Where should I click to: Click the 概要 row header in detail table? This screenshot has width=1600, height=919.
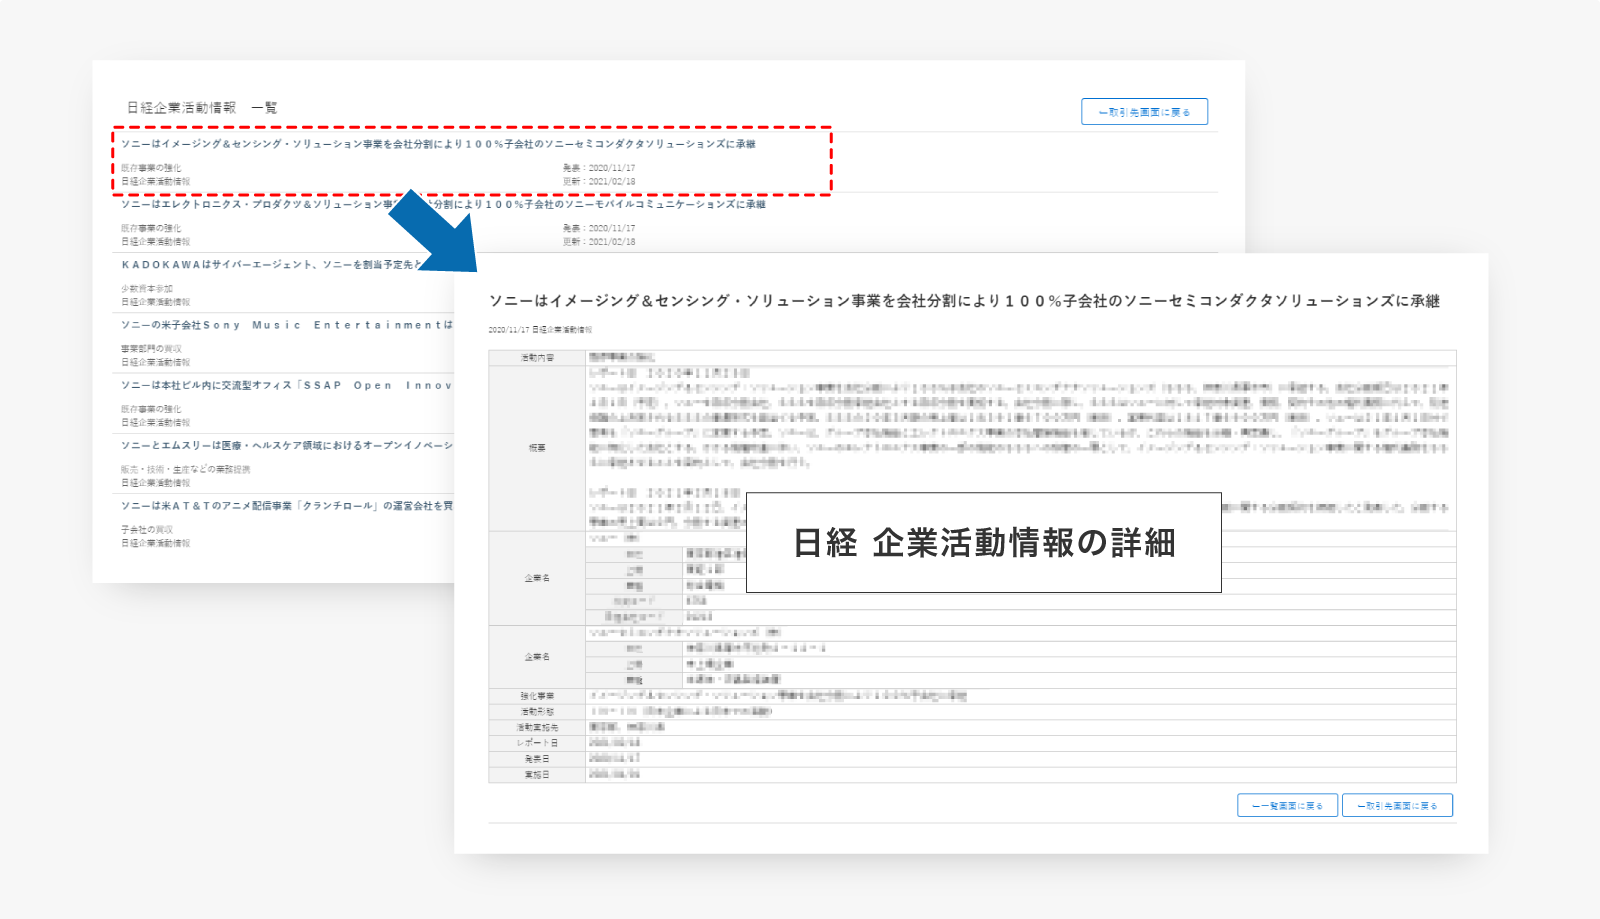(x=537, y=448)
